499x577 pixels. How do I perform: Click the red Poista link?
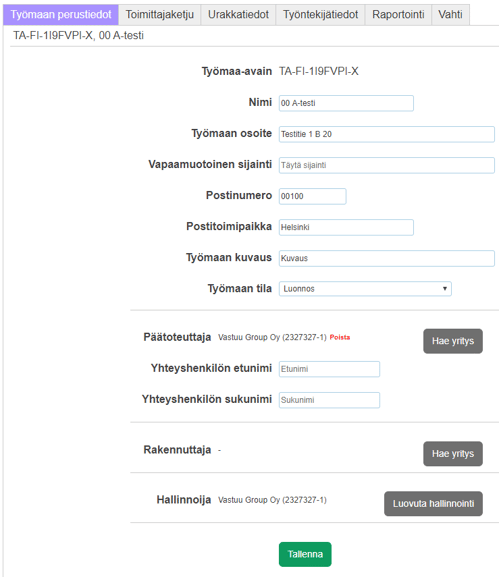(340, 337)
